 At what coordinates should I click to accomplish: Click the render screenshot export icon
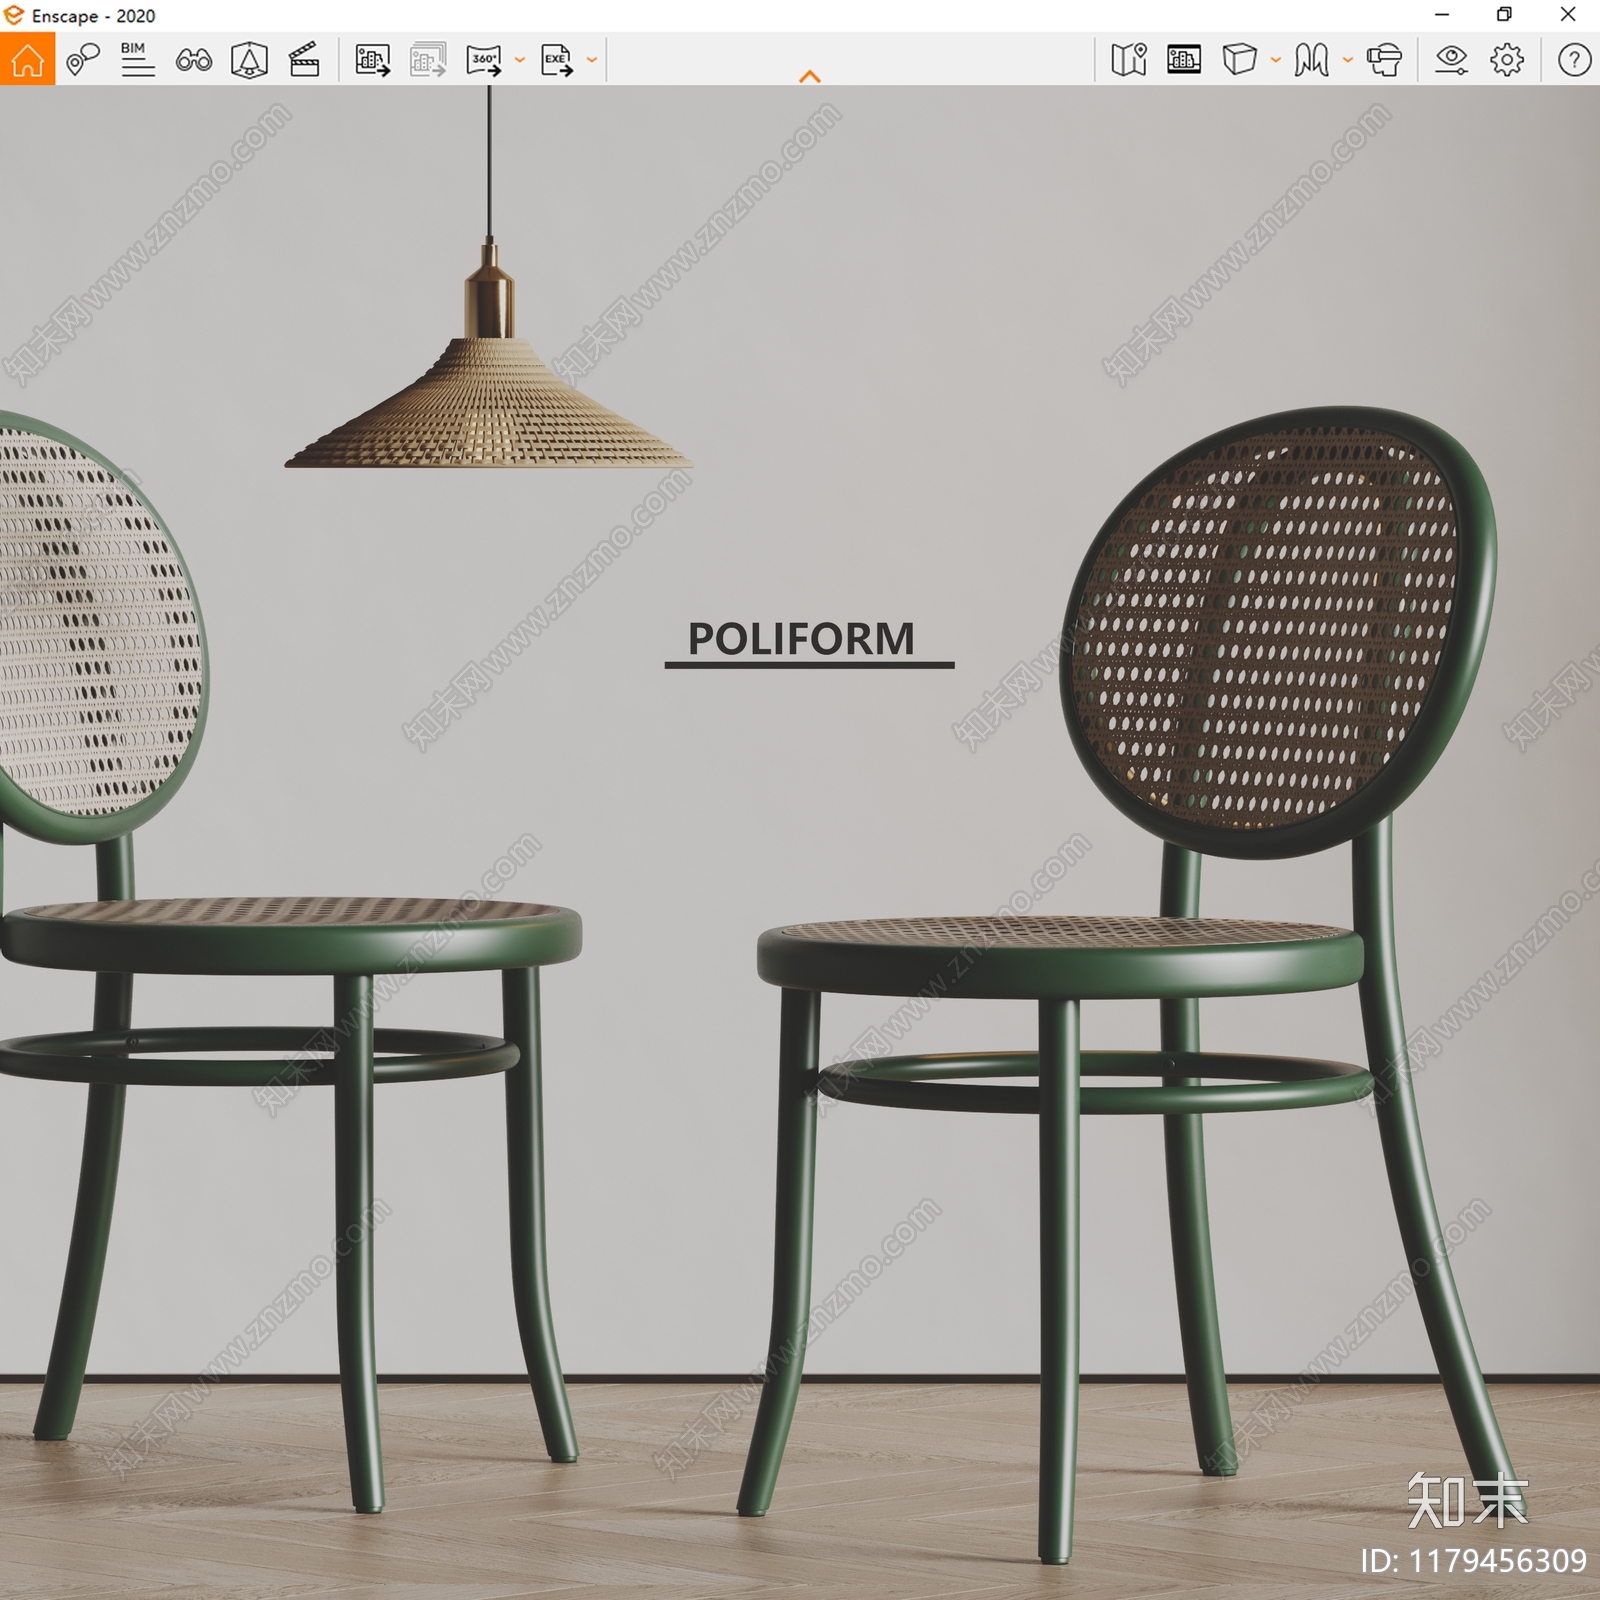tap(373, 60)
